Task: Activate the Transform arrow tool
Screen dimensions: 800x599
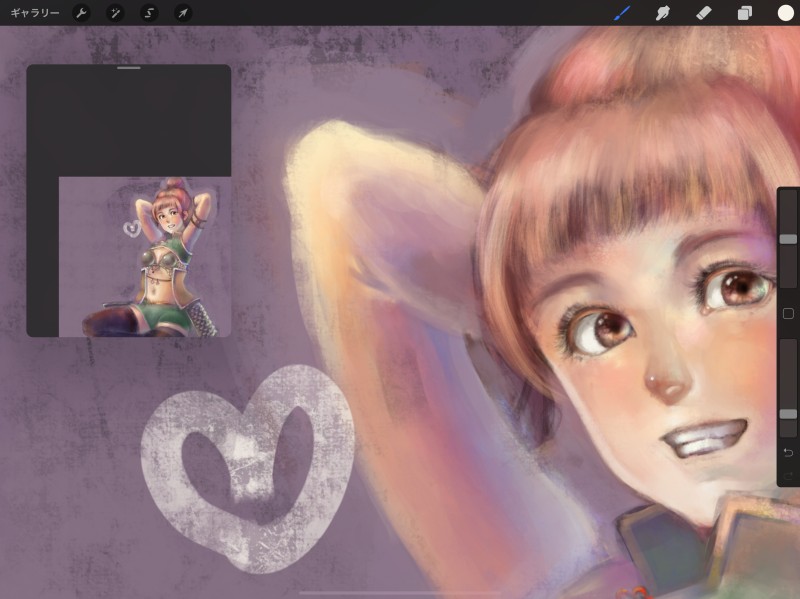Action: click(183, 13)
